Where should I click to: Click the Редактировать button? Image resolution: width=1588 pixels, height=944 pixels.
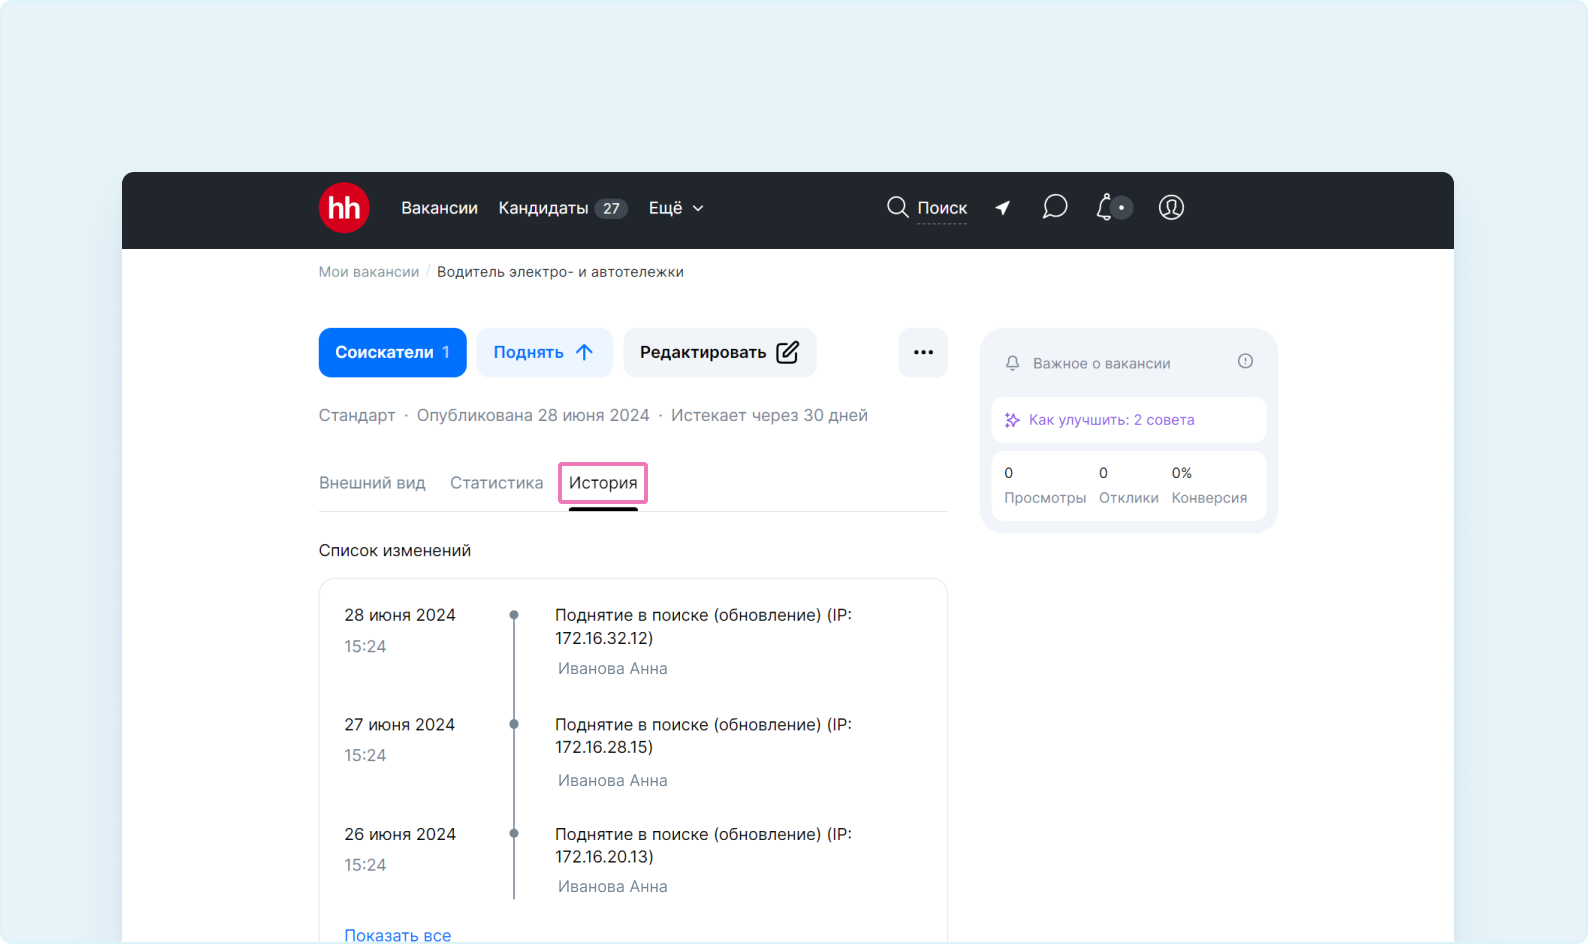[x=720, y=352]
